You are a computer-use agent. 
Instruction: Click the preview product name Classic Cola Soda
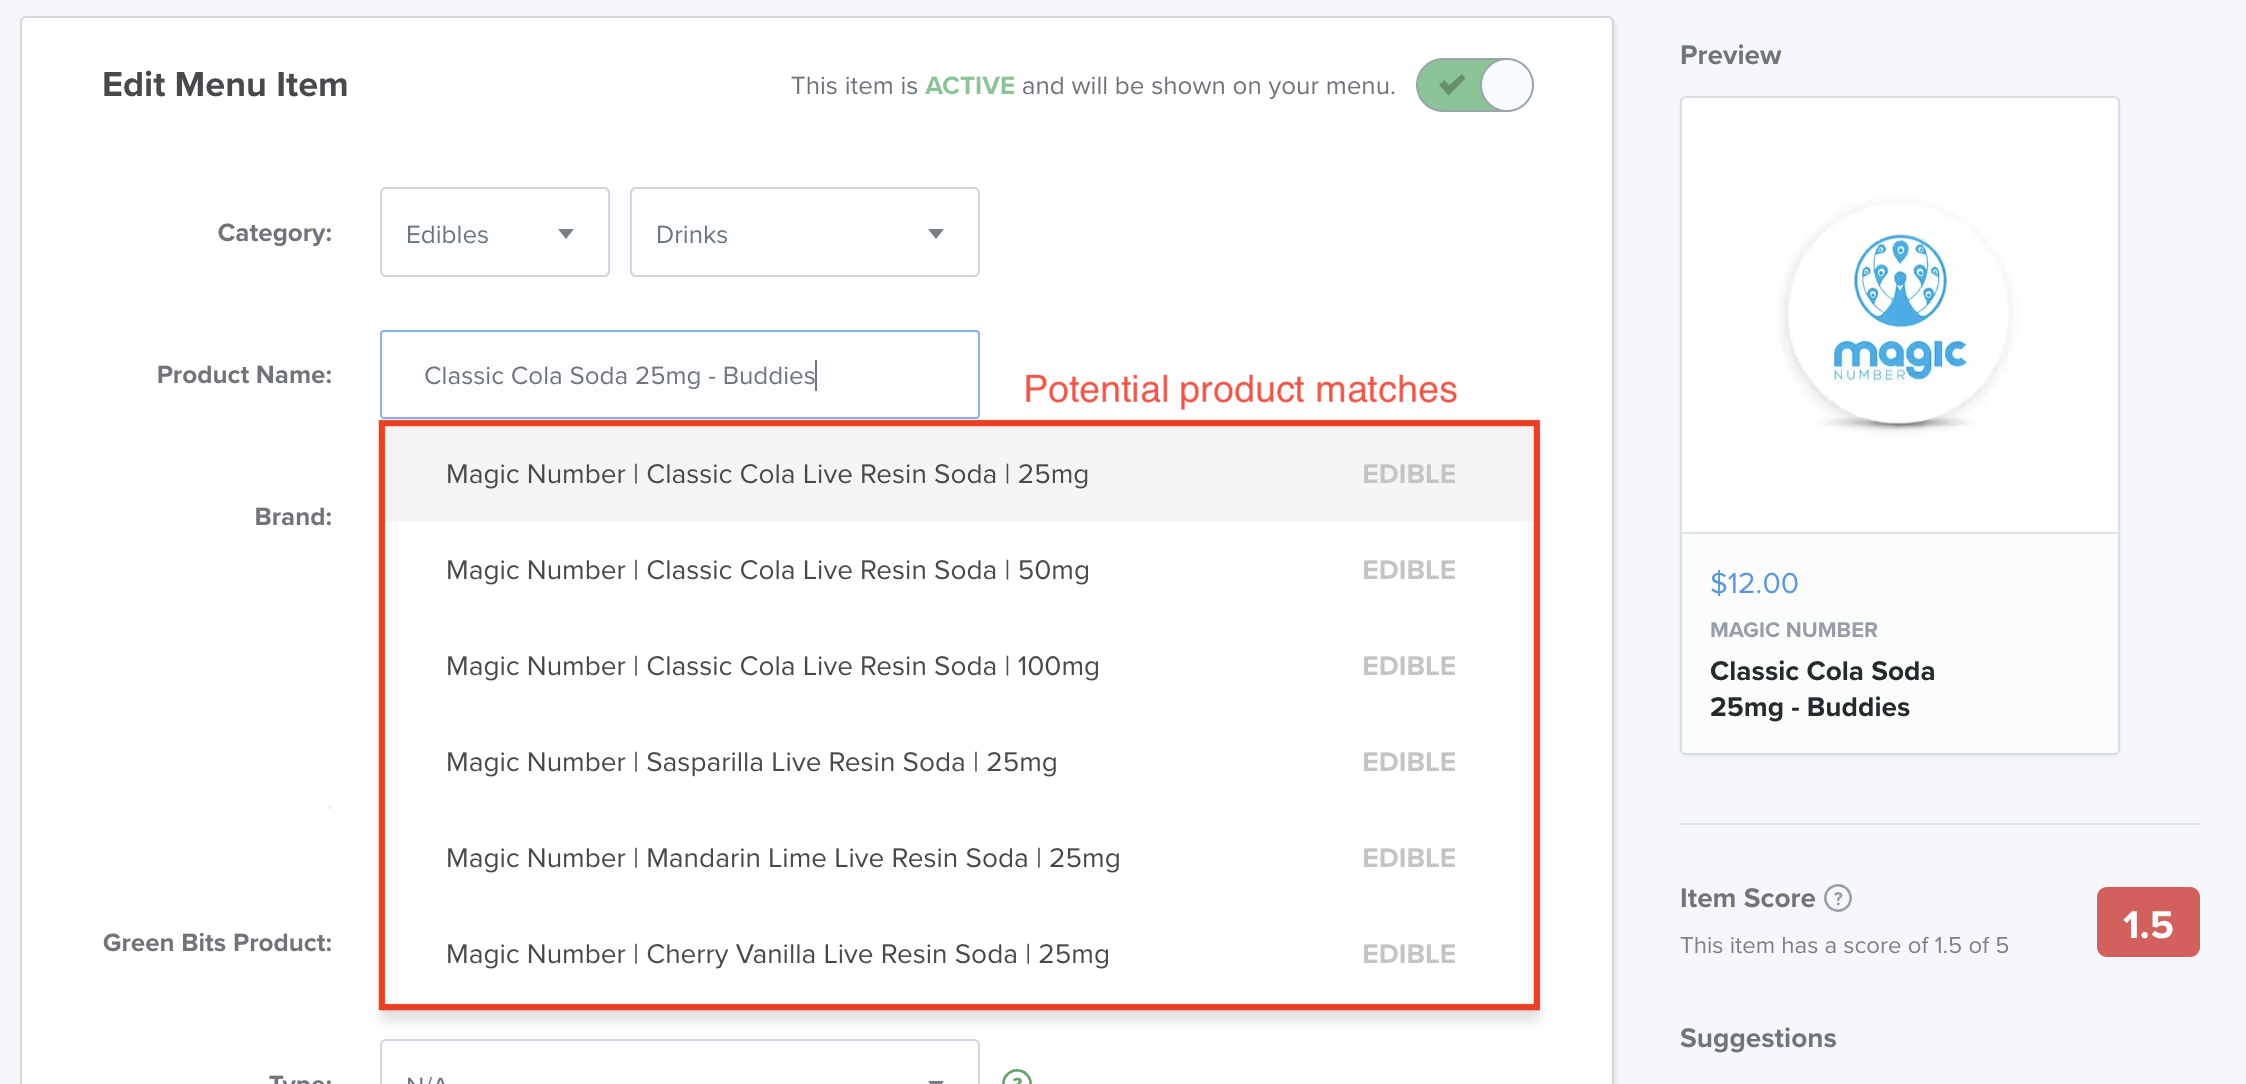(x=1822, y=689)
